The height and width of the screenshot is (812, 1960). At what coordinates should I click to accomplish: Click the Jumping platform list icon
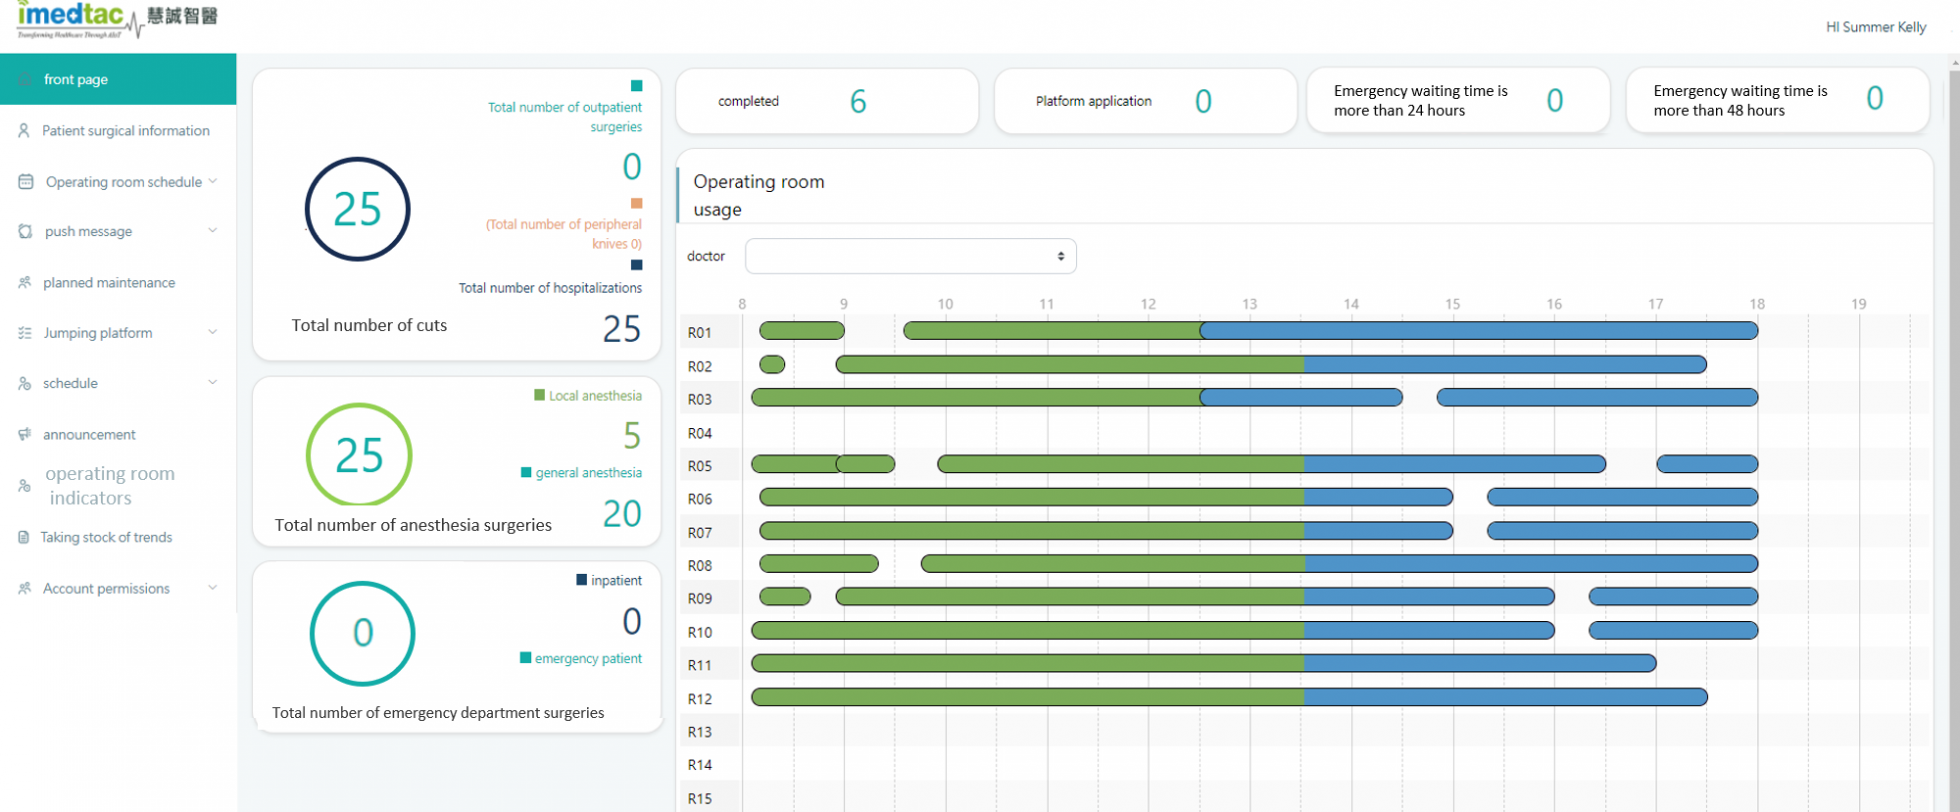(25, 333)
